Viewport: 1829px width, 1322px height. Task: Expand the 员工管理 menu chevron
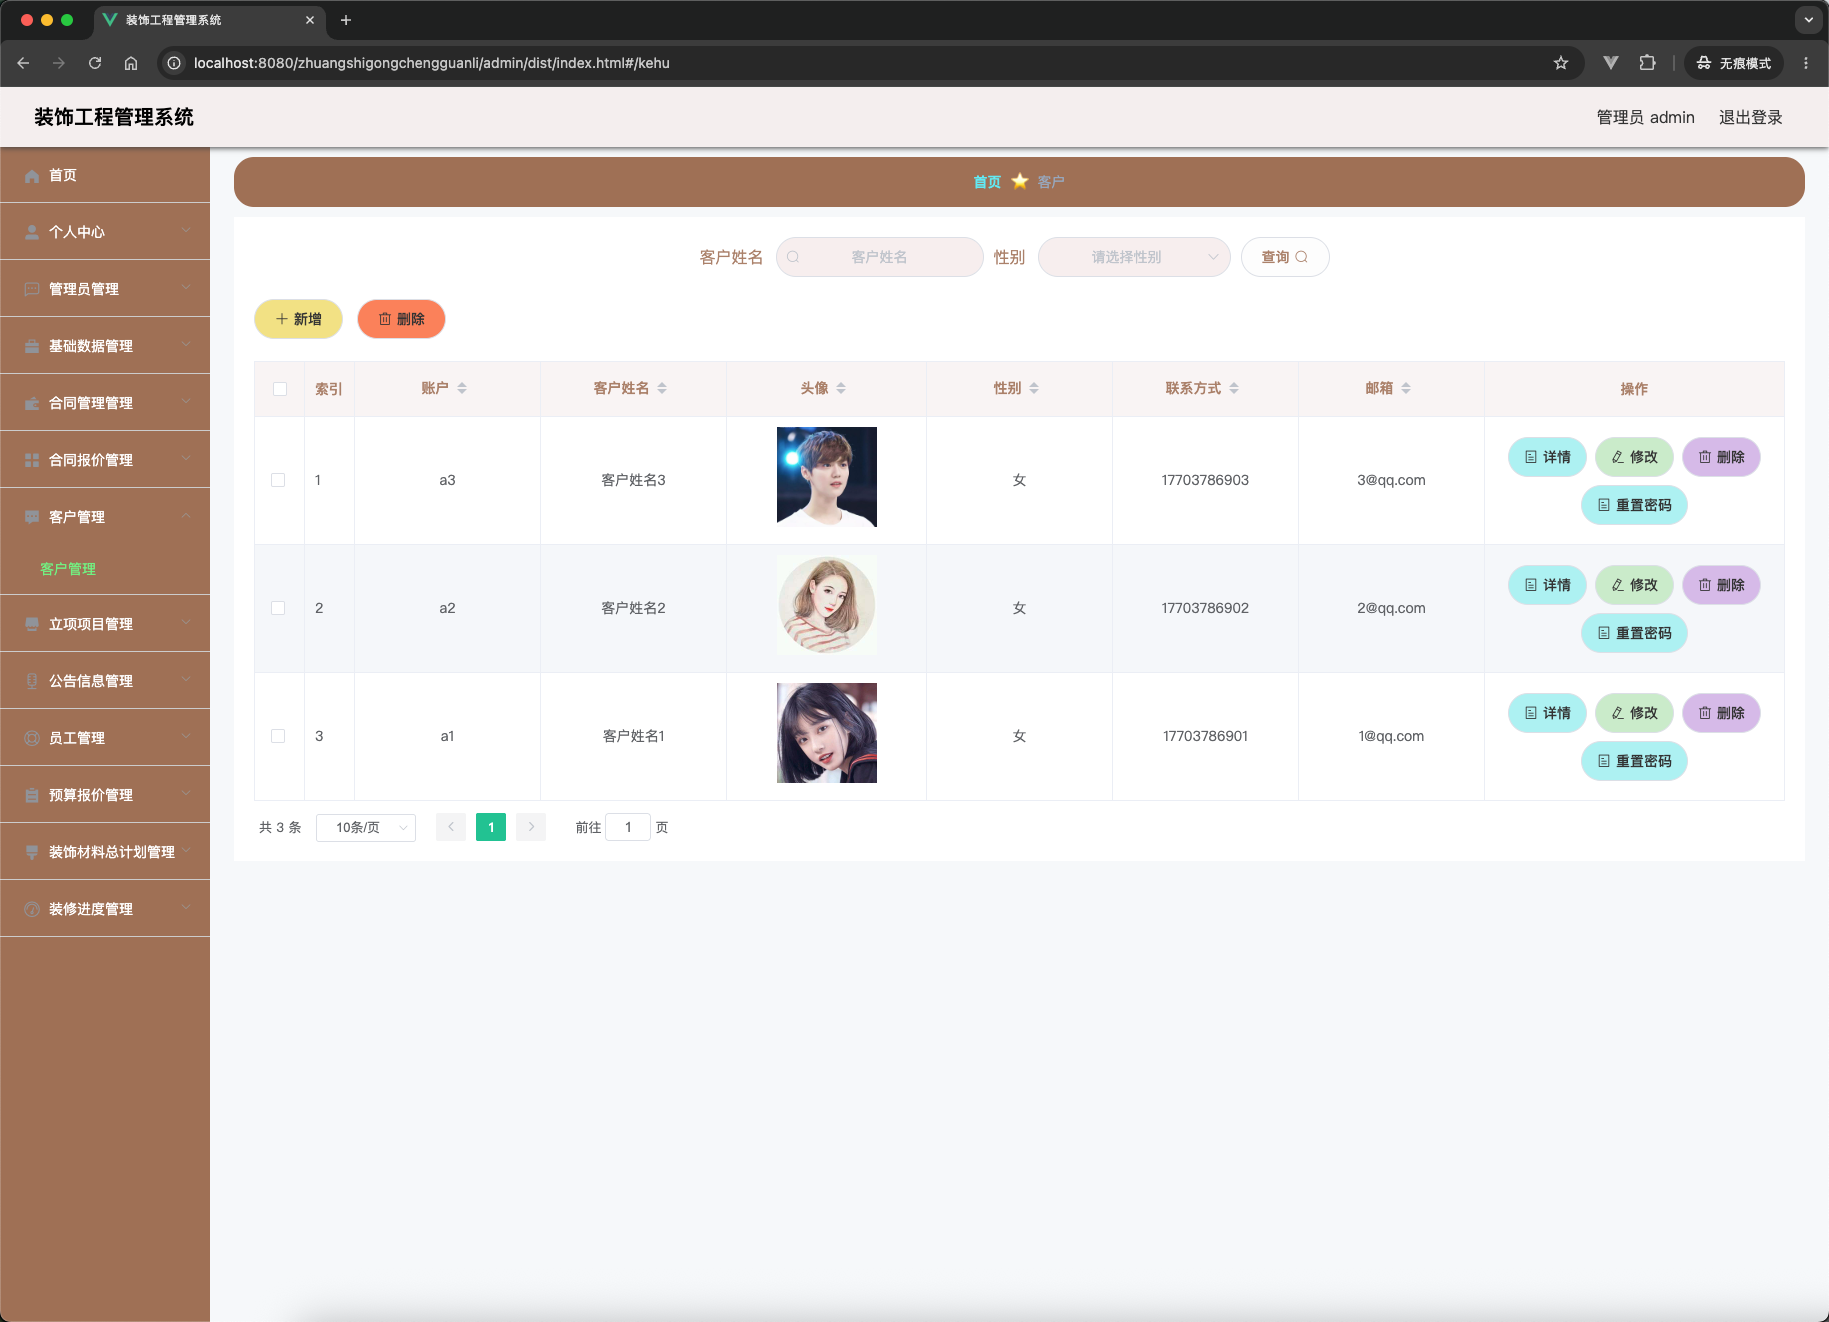click(x=186, y=736)
